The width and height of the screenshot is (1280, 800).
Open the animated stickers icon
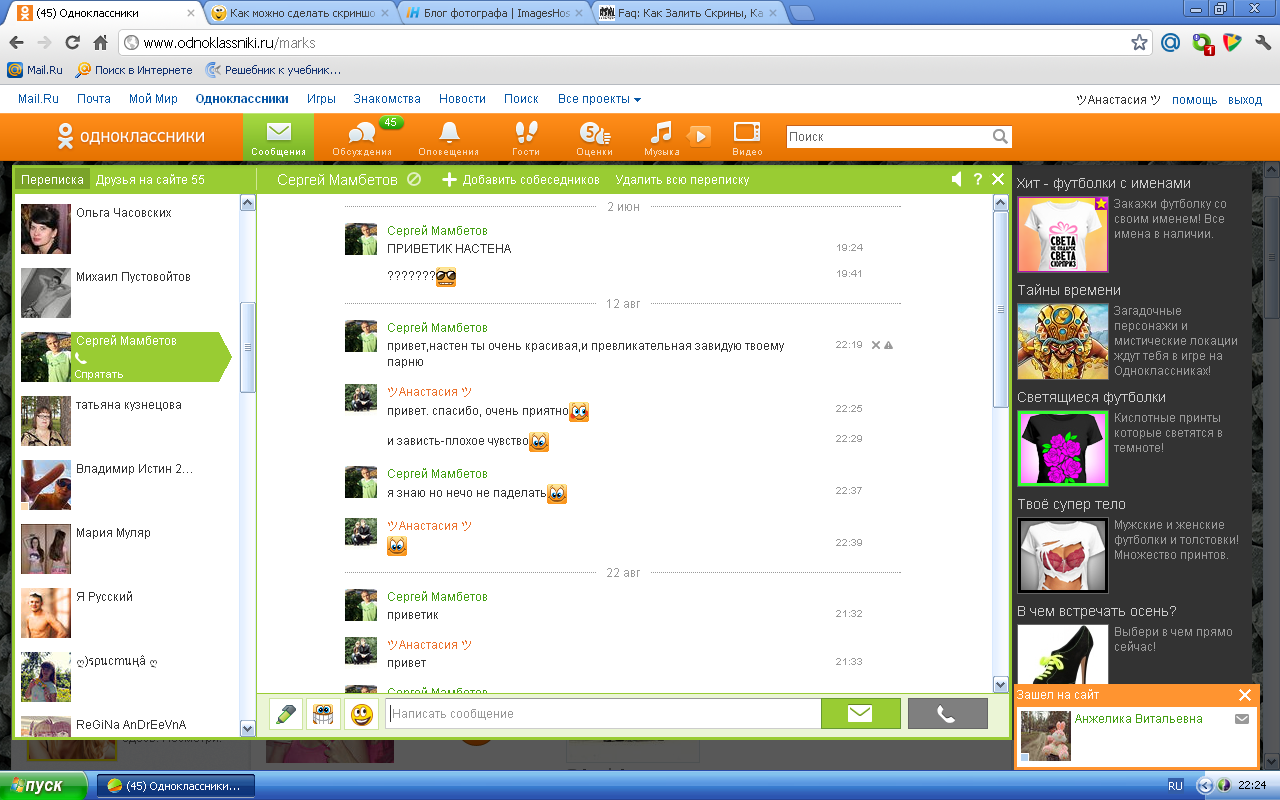tap(323, 714)
